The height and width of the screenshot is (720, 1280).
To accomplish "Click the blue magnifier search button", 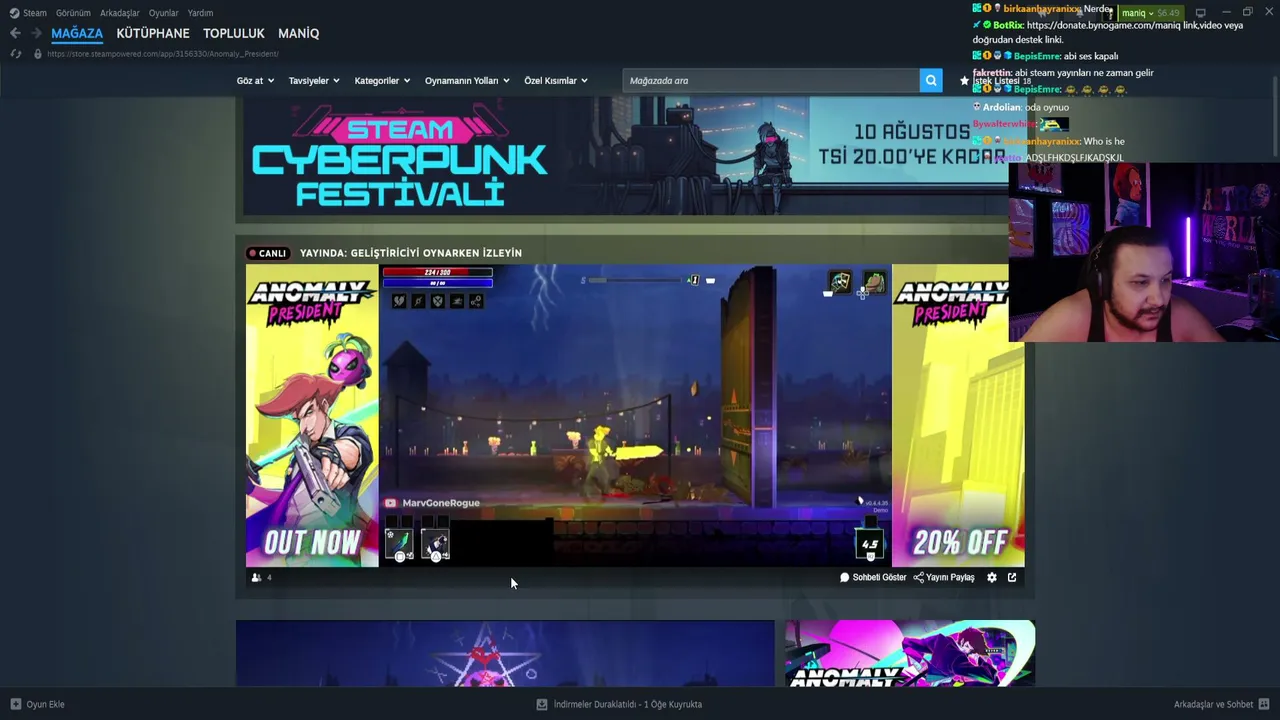I will click(x=931, y=81).
